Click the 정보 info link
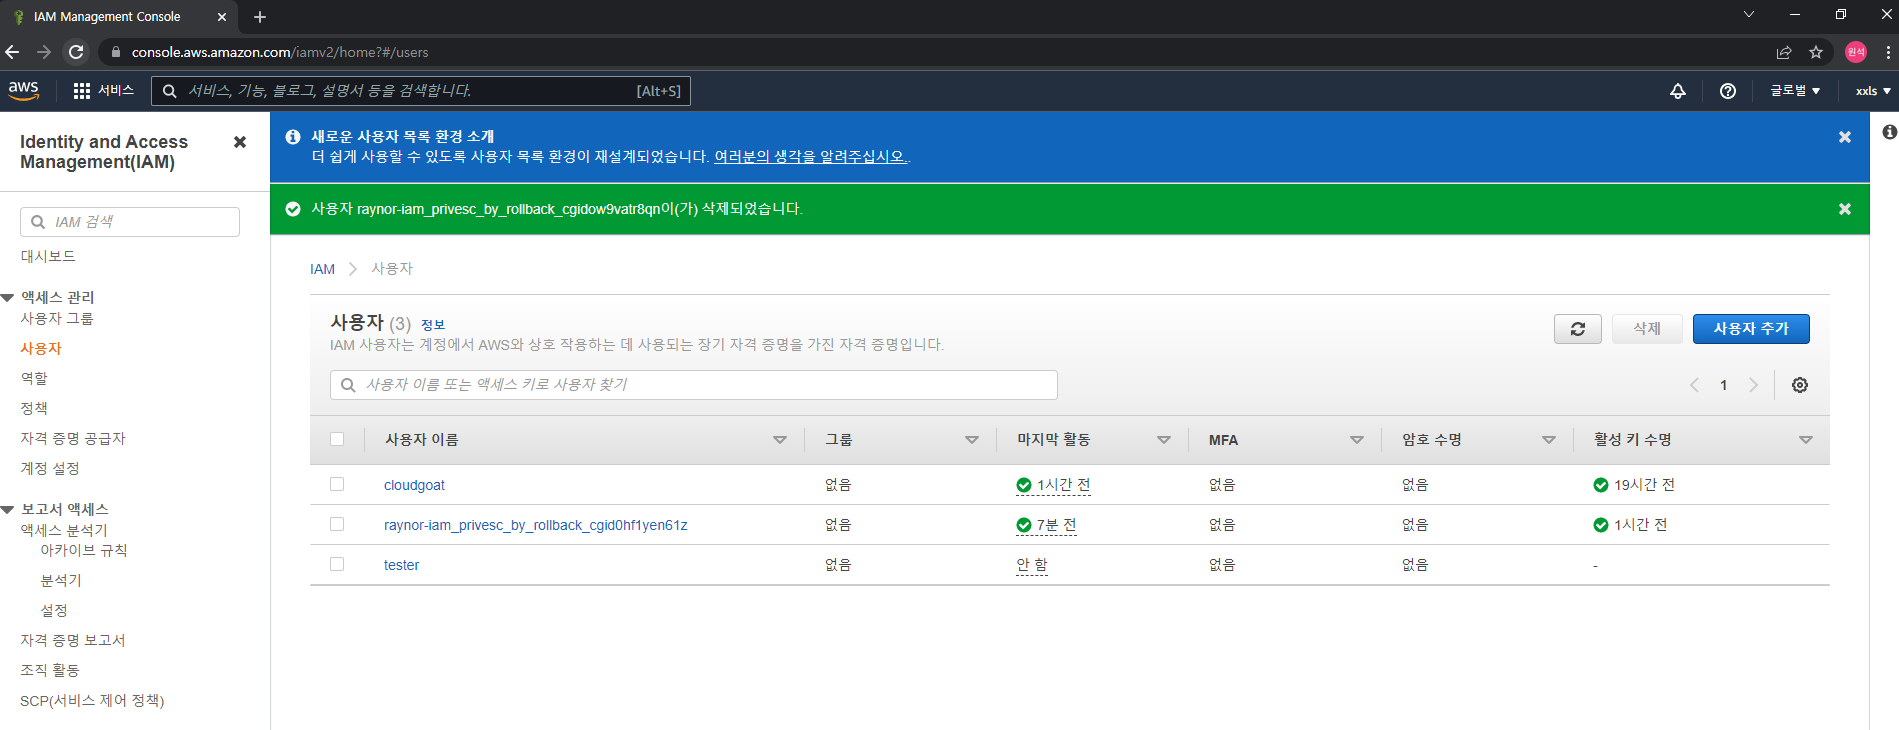 pos(433,325)
